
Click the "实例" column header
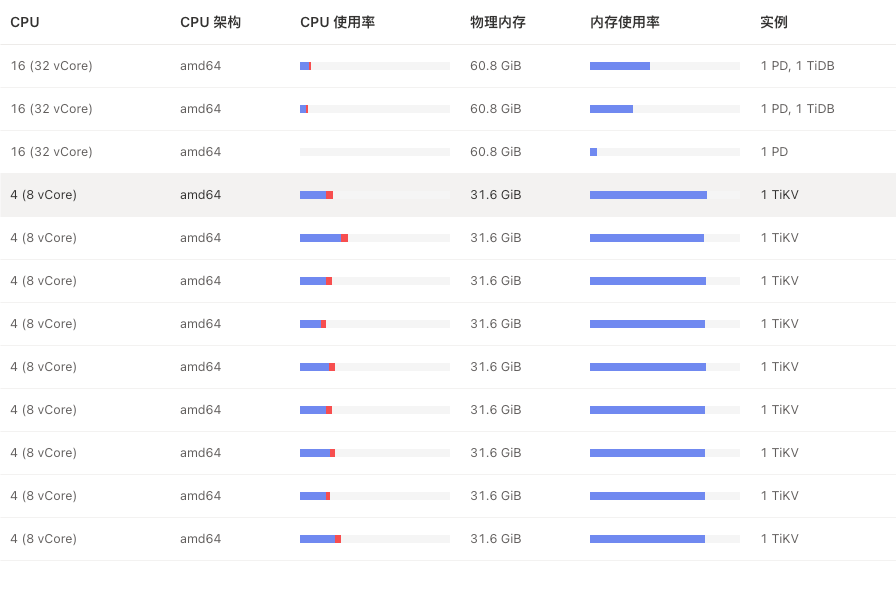click(x=773, y=22)
